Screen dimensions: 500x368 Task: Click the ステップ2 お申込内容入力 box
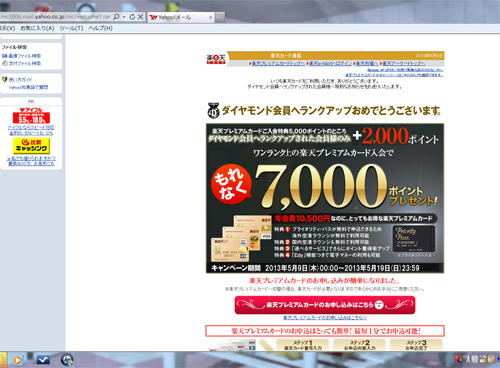359,345
